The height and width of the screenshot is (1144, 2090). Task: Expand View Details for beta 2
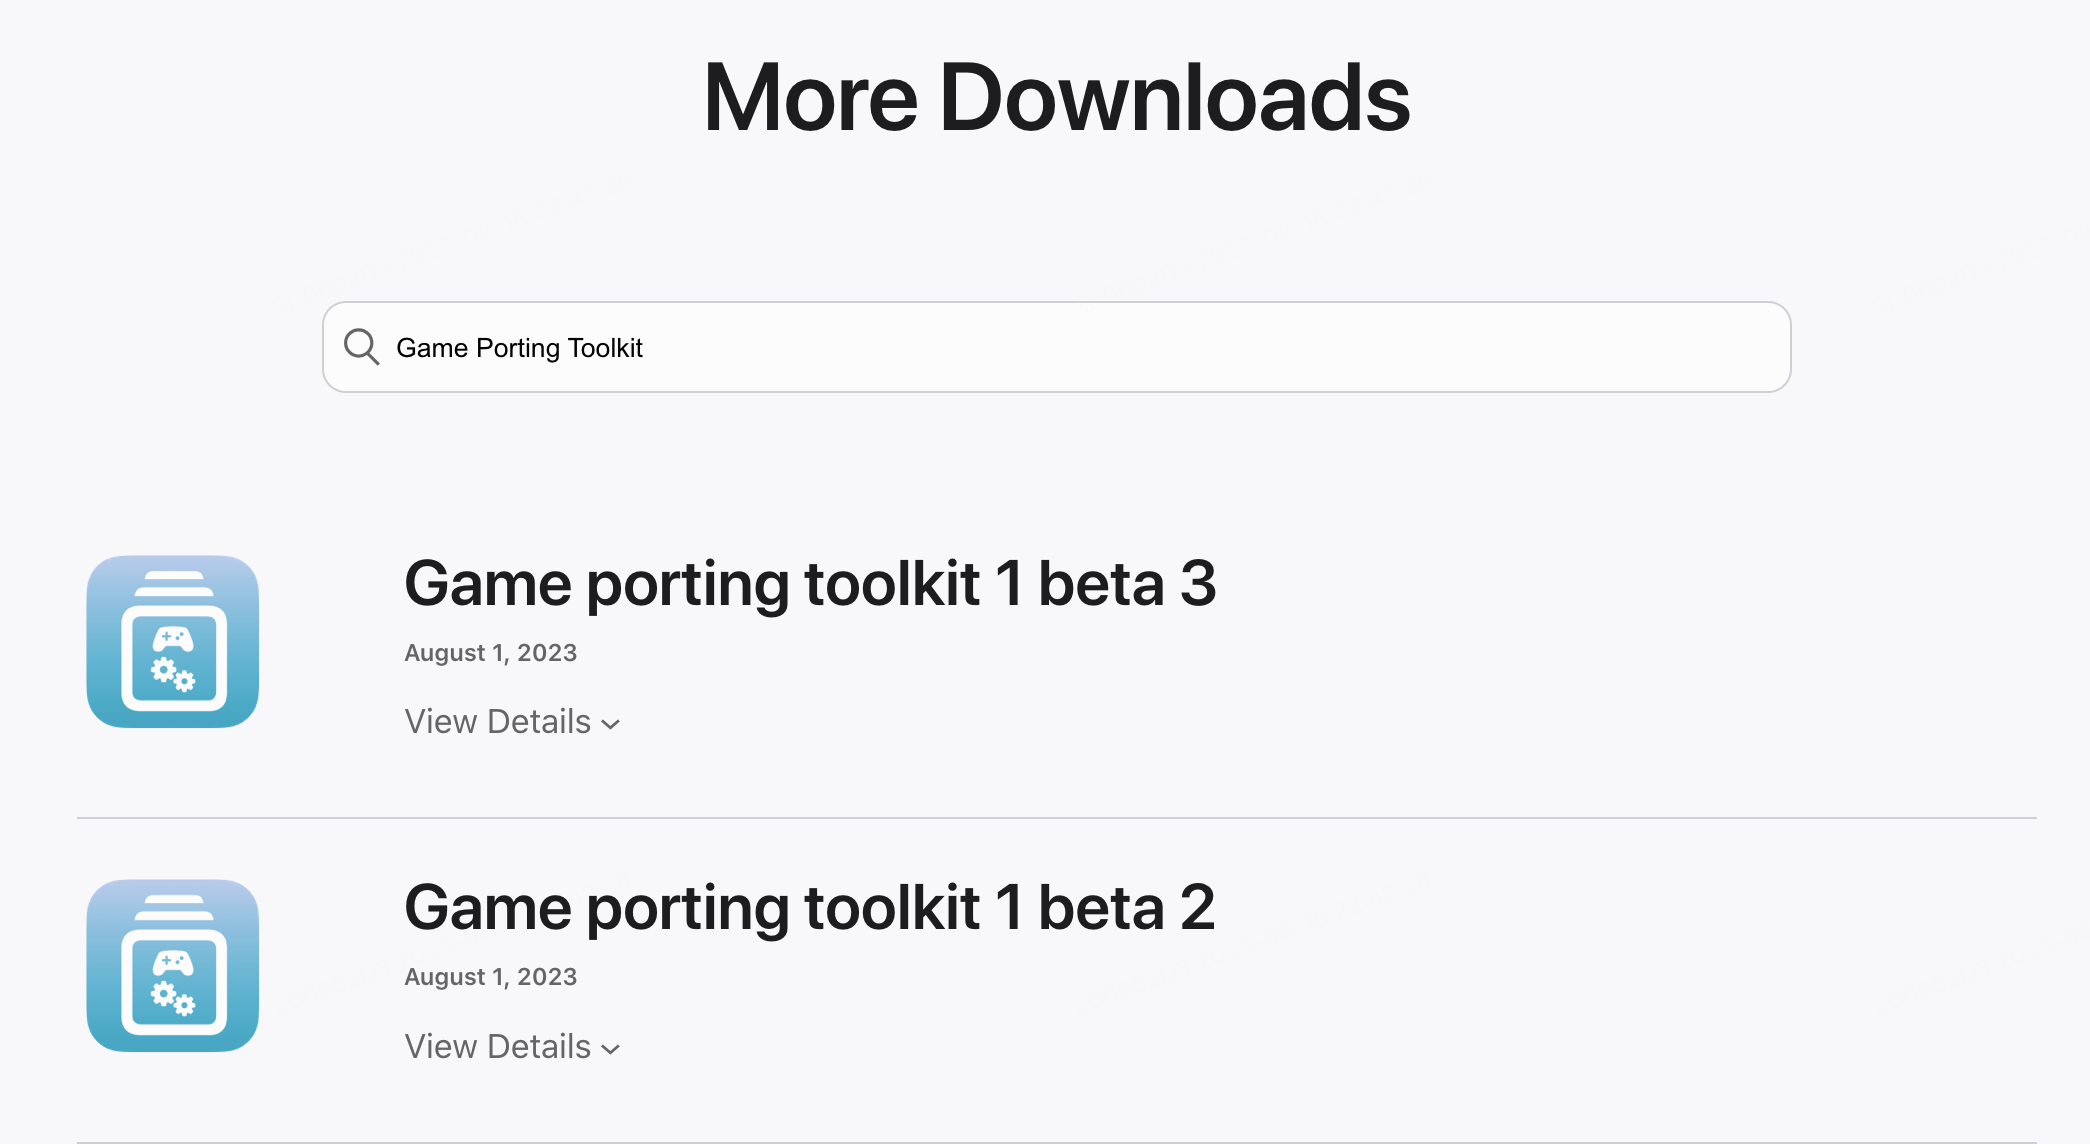click(x=497, y=1046)
